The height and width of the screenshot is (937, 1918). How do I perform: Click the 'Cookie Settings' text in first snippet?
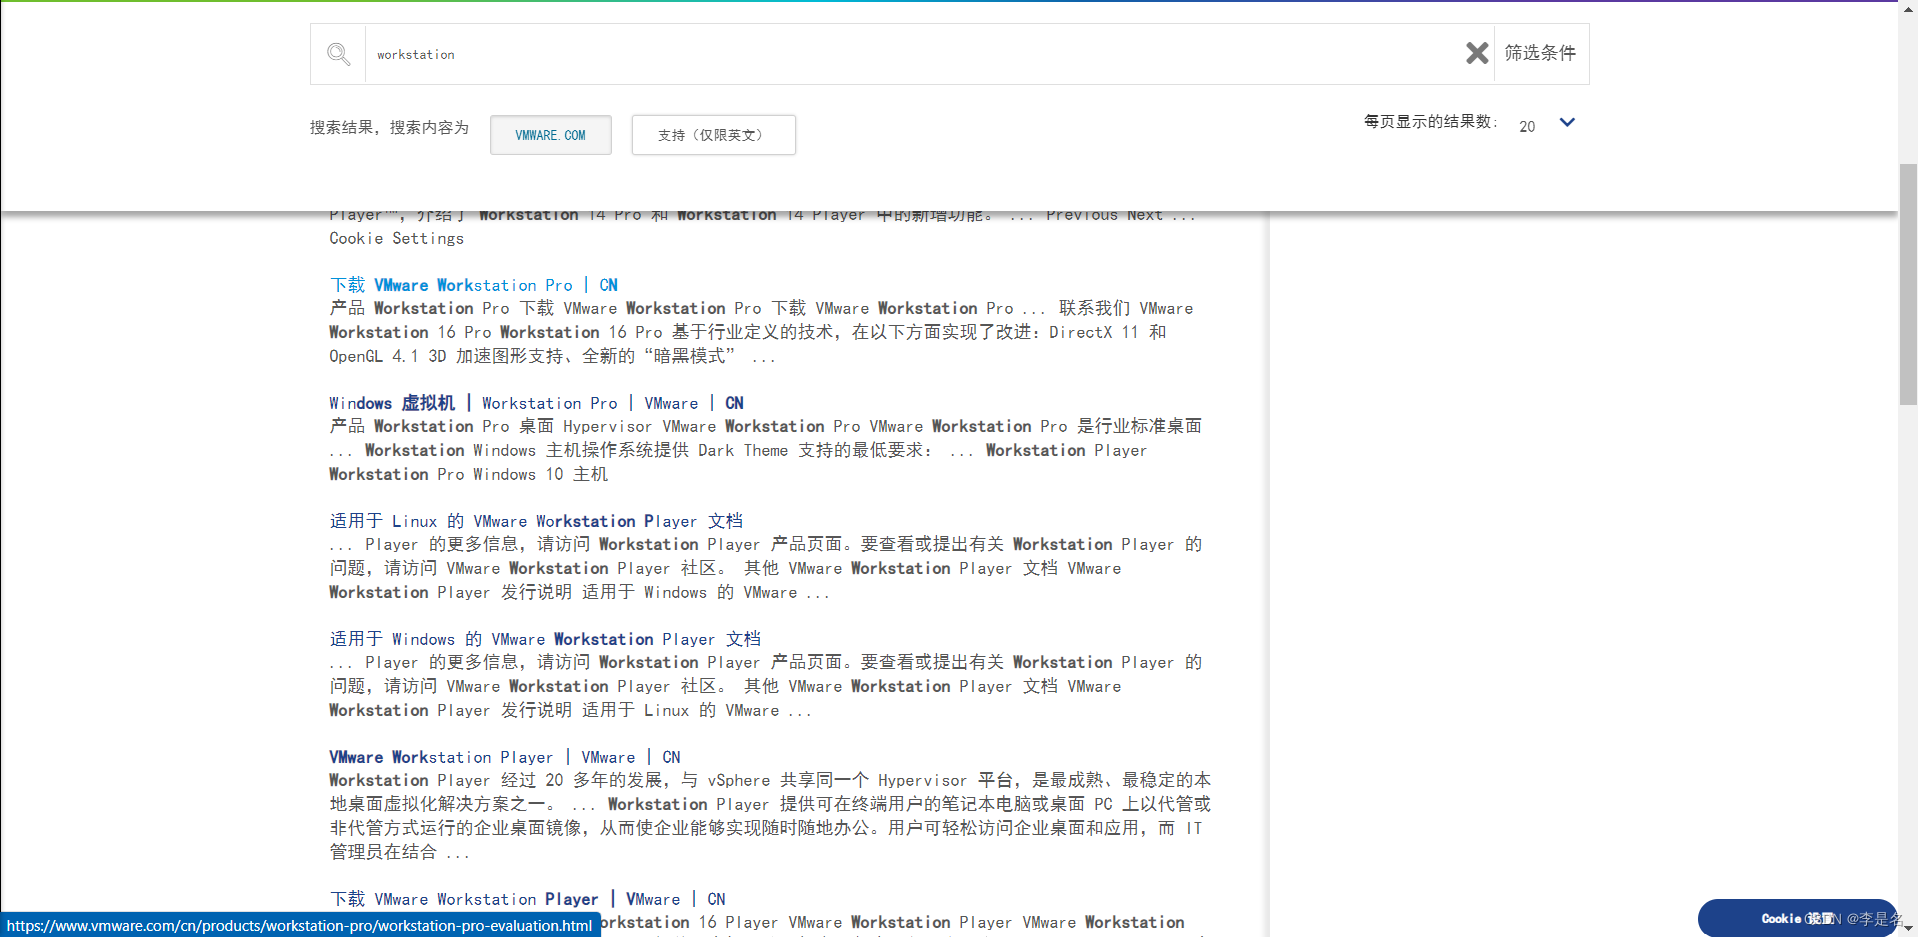click(x=397, y=238)
